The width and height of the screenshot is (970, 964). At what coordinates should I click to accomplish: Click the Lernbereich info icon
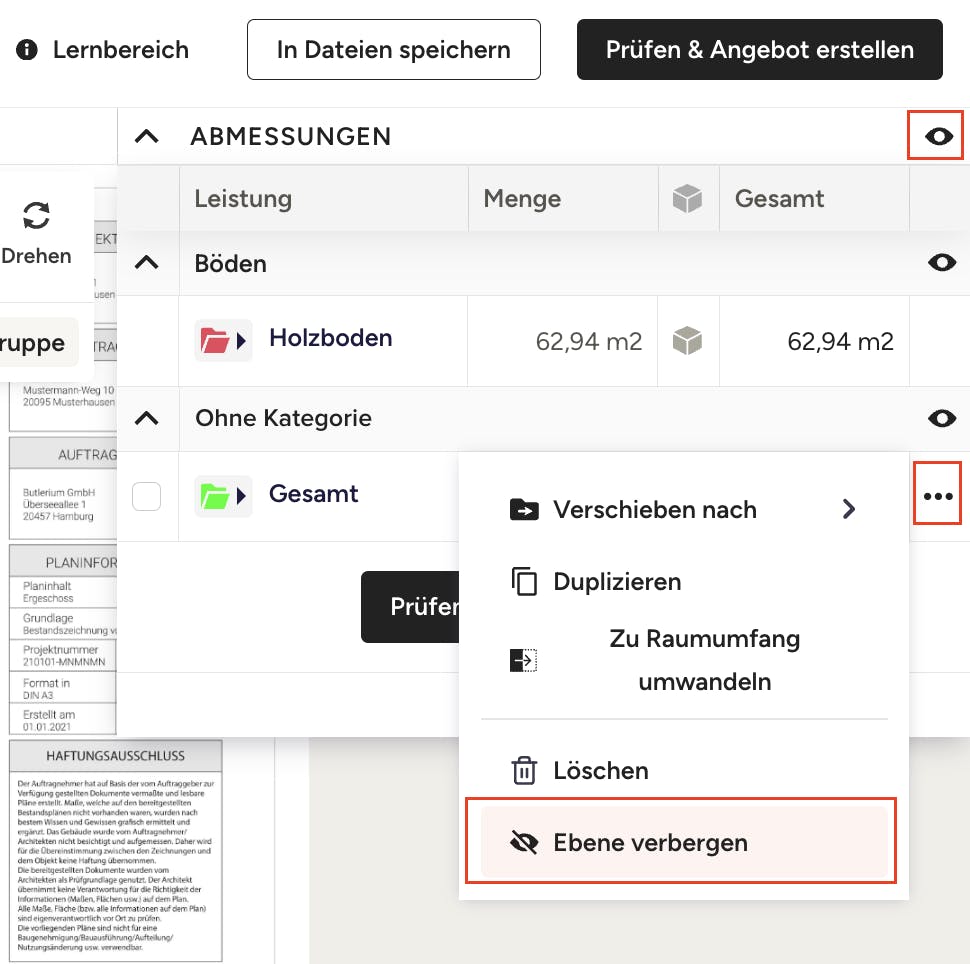point(27,49)
